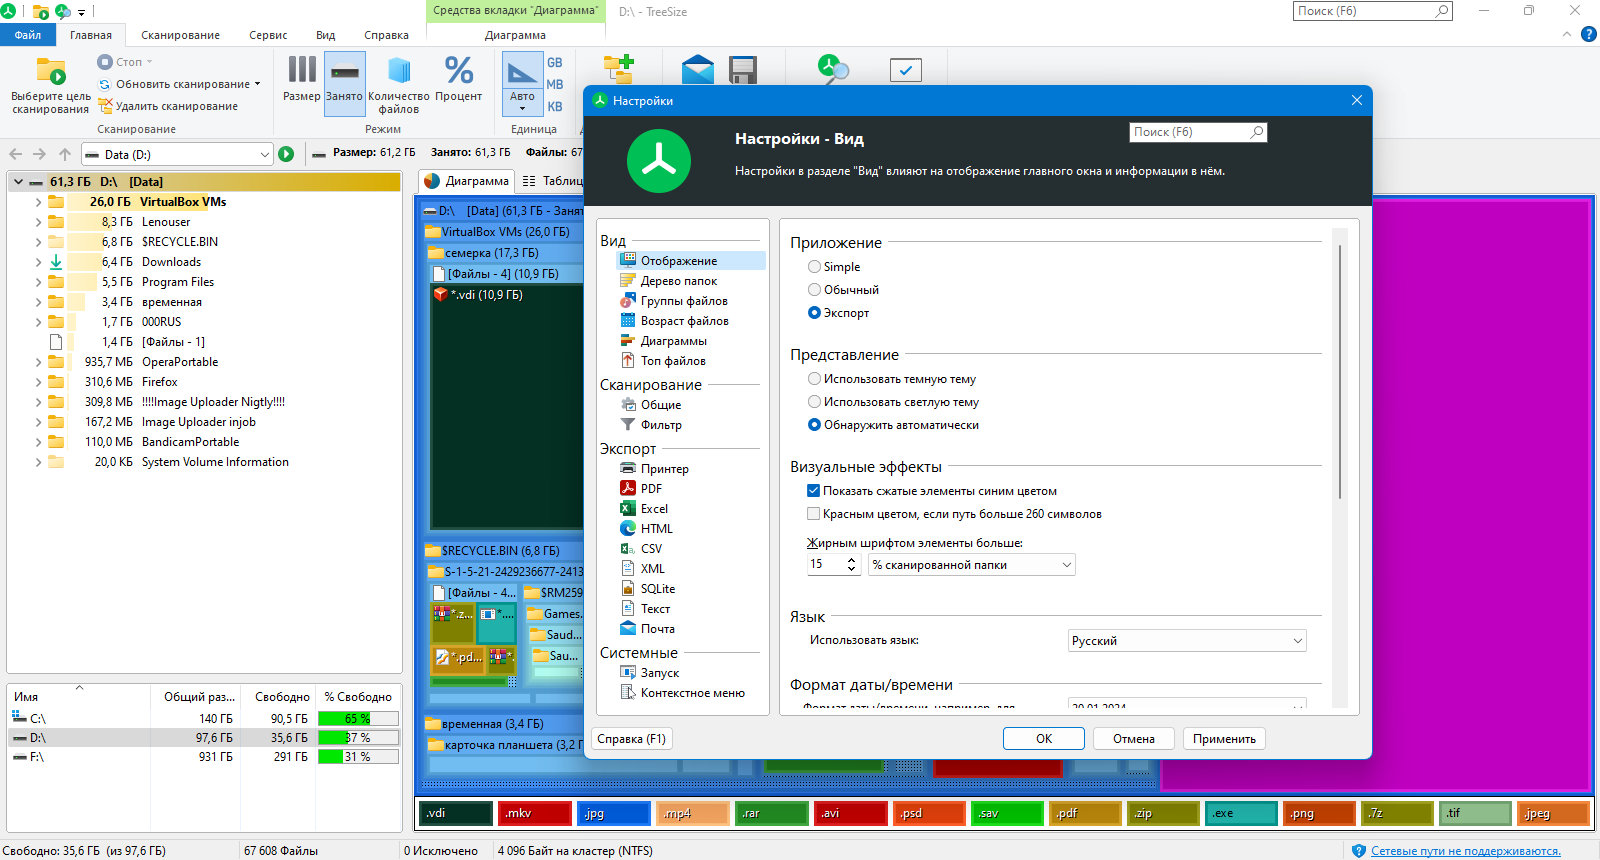The width and height of the screenshot is (1600, 860).
Task: Open the Сканирование ribbon tab
Action: (x=180, y=35)
